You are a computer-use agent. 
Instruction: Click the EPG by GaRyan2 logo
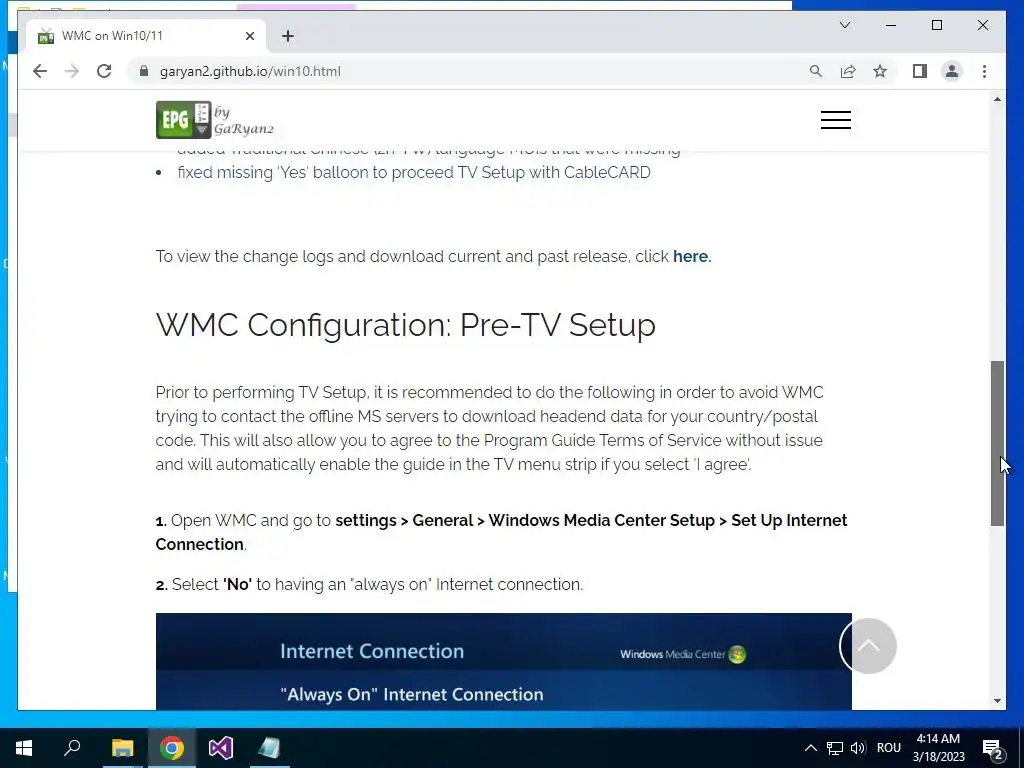point(215,120)
